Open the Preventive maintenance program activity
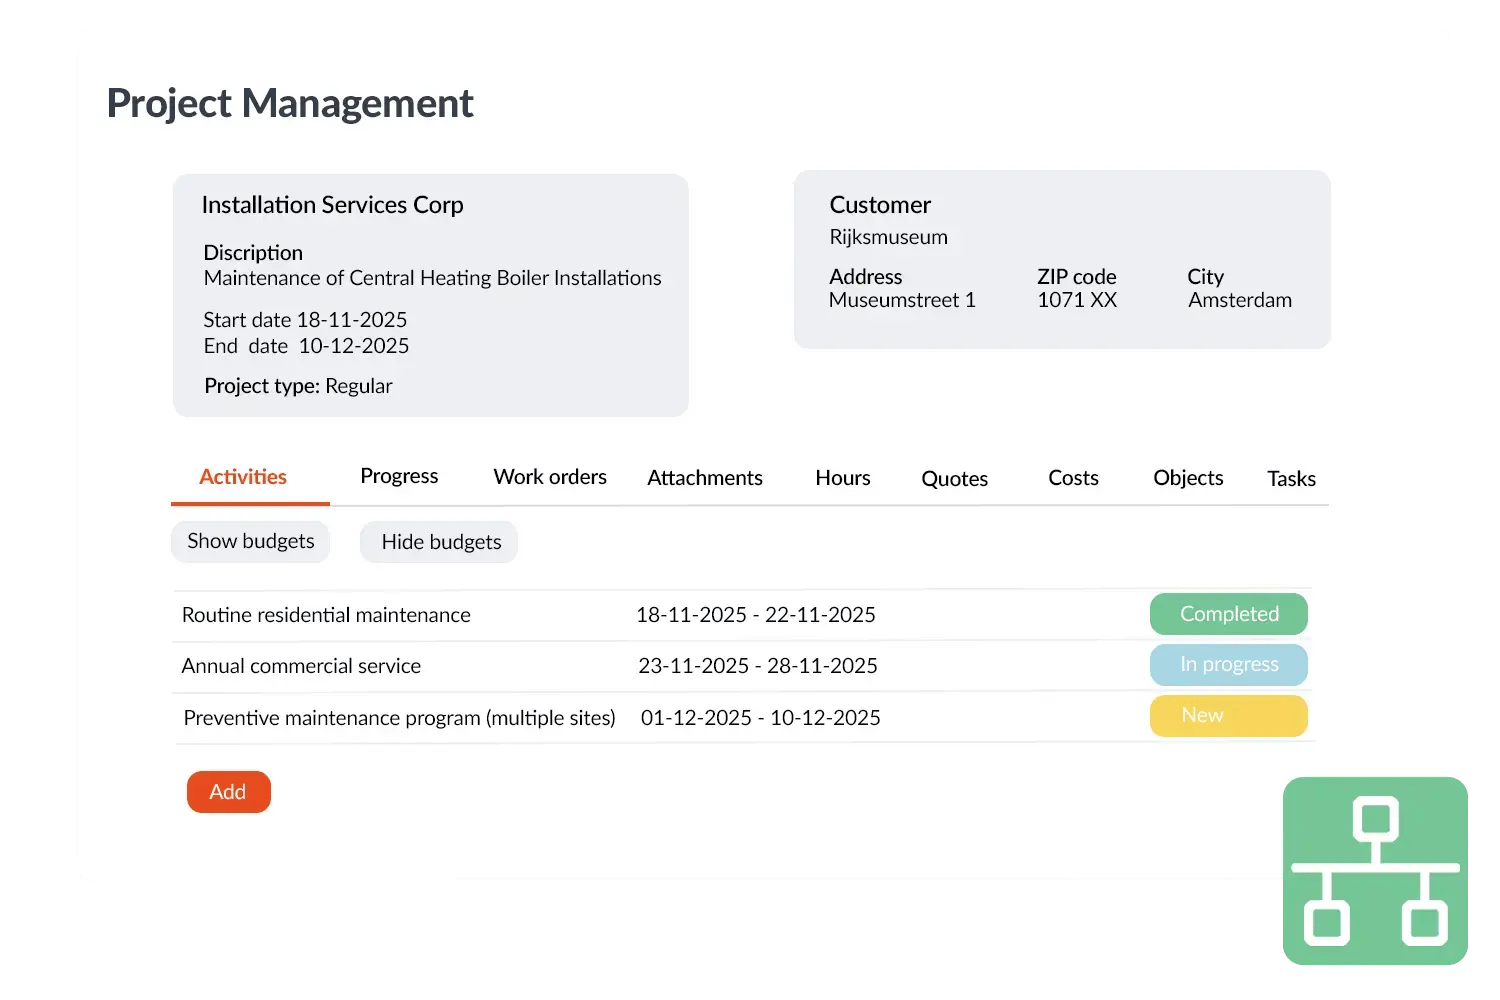The image size is (1500, 1000). pyautogui.click(x=399, y=718)
